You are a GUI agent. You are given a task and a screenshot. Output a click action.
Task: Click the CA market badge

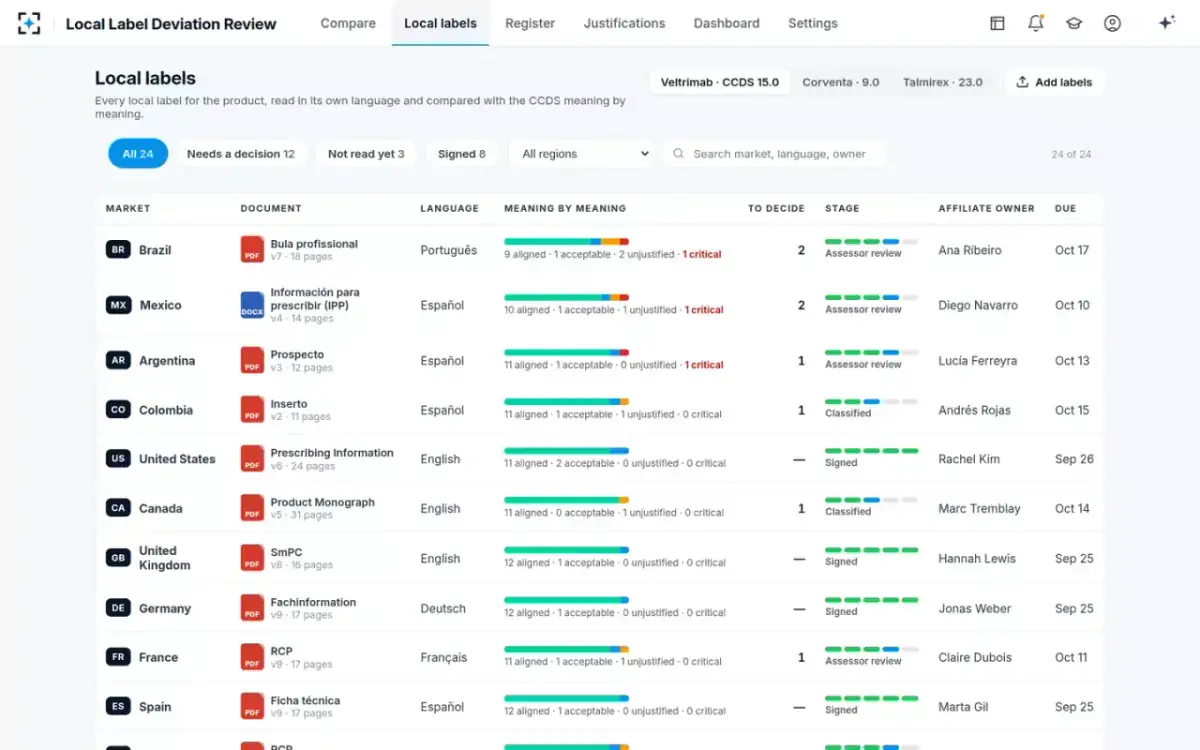[x=118, y=508]
